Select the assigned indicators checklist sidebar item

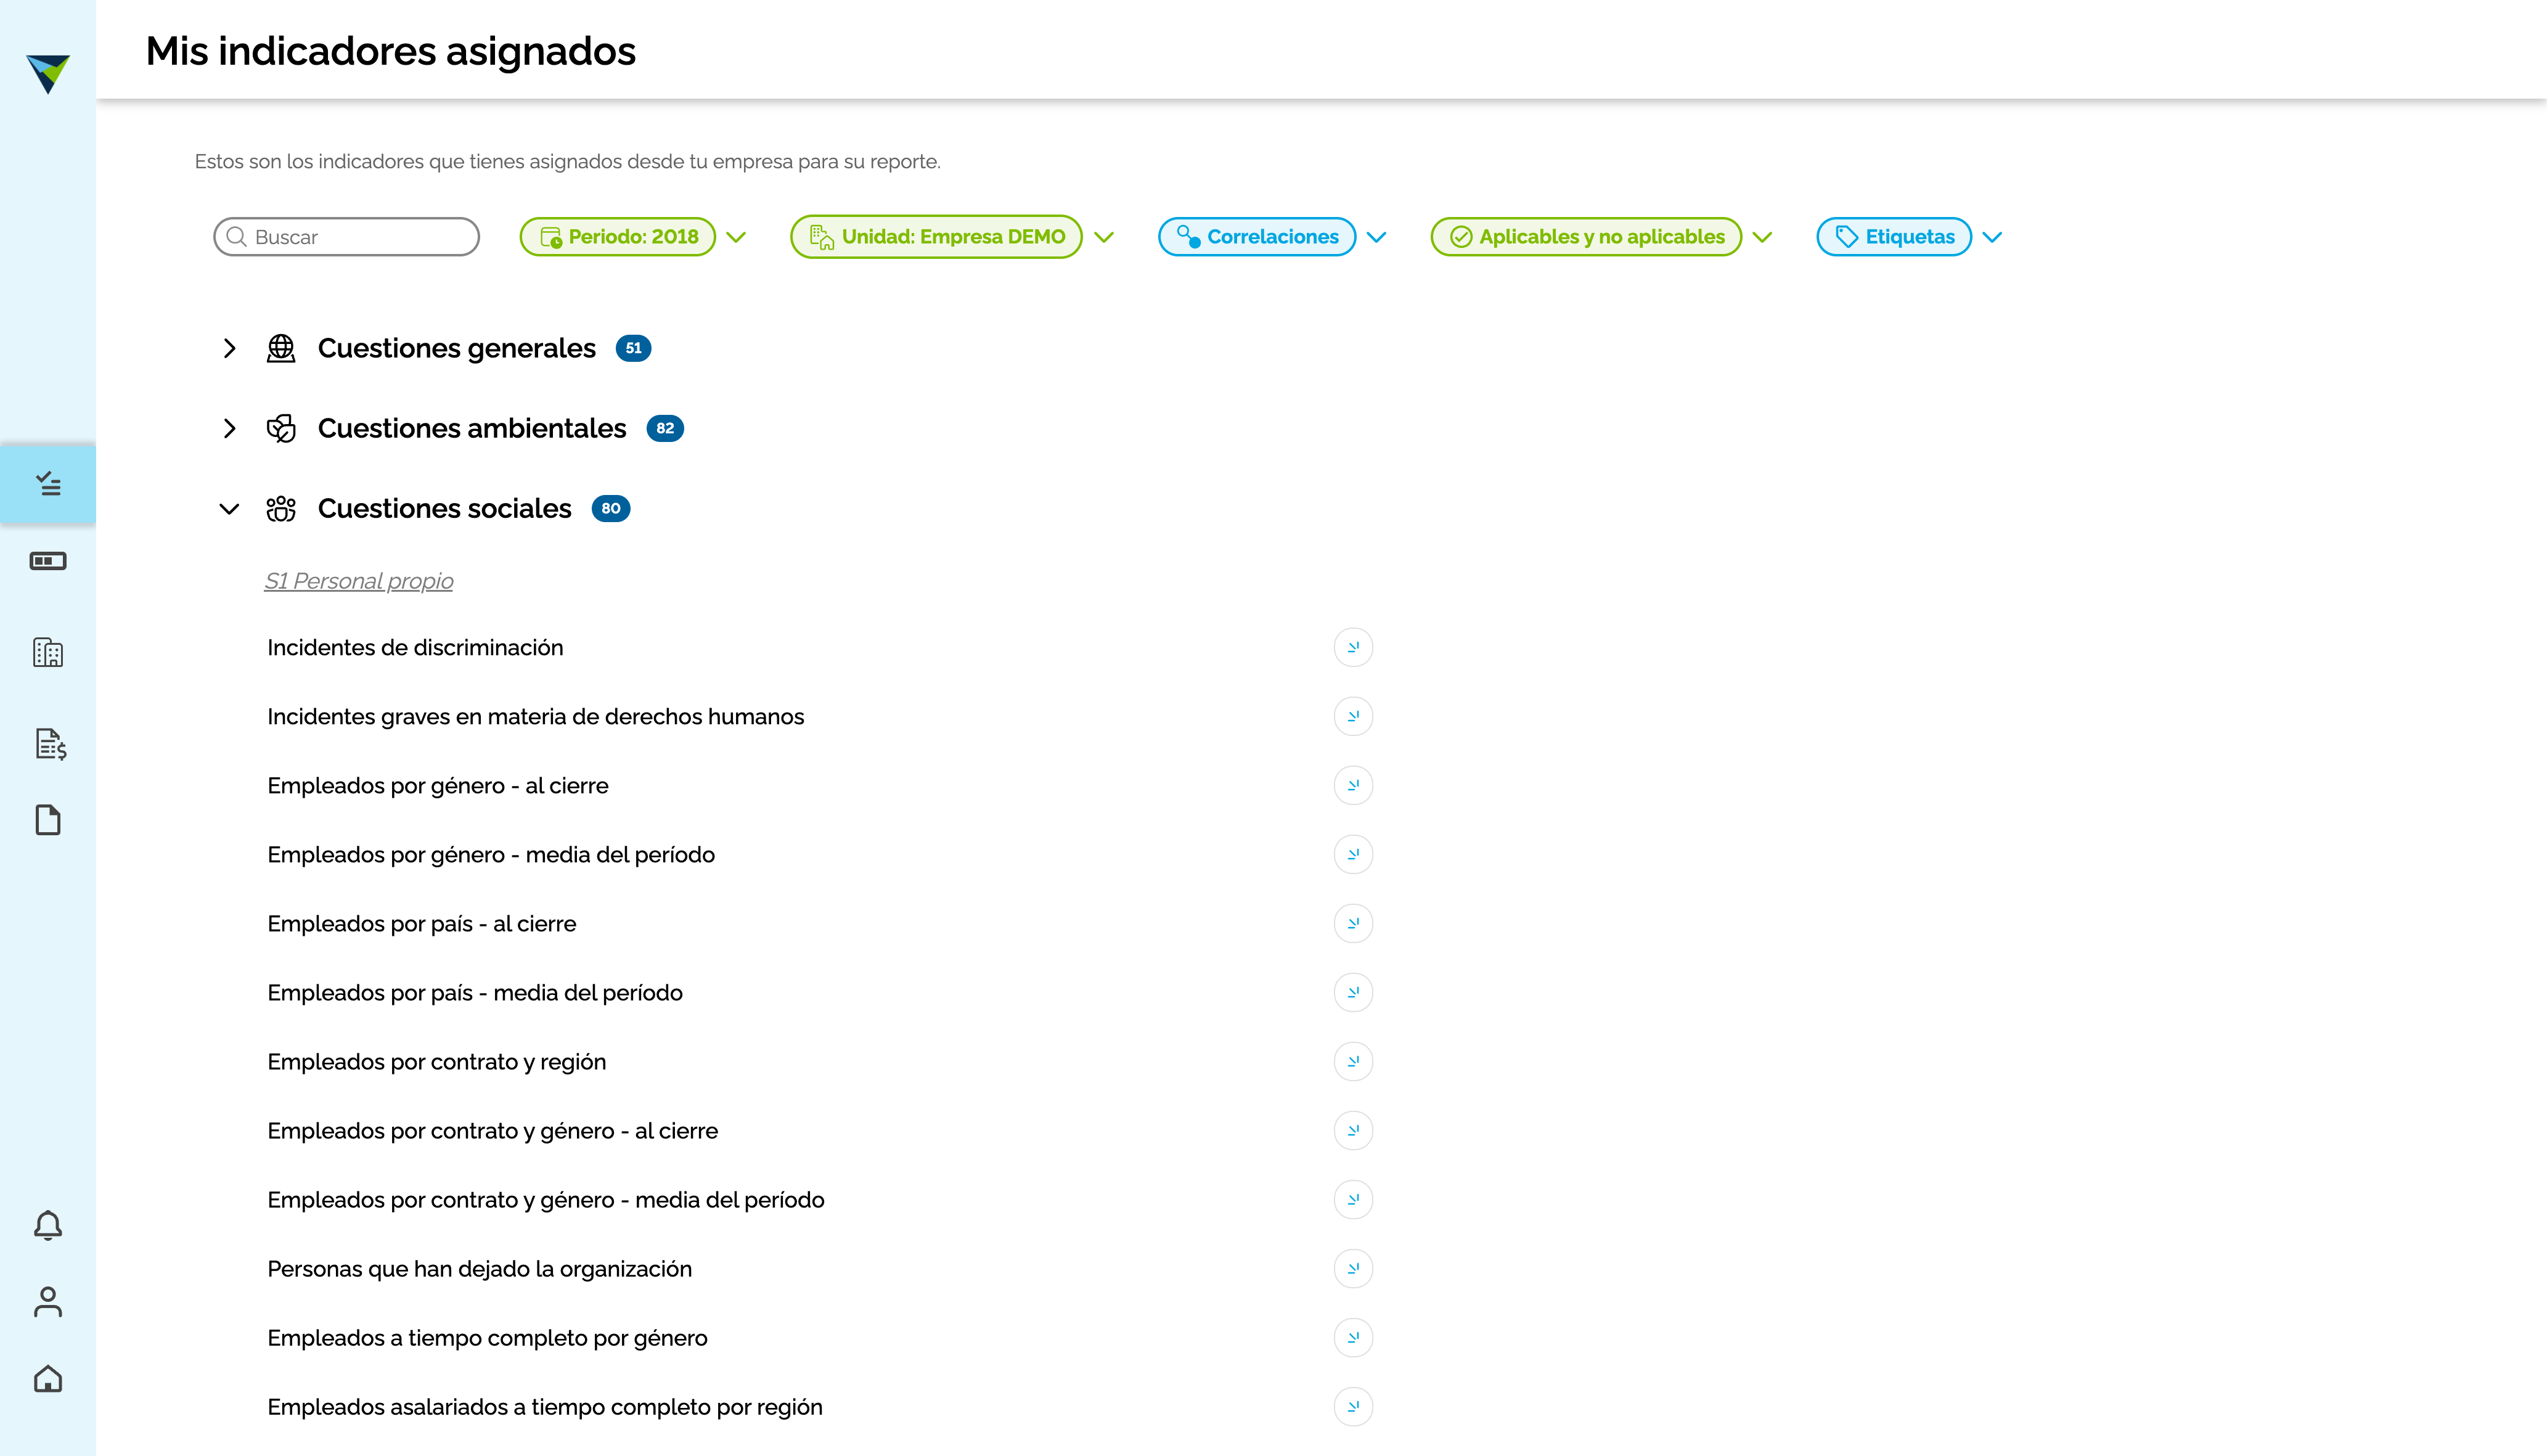tap(48, 484)
